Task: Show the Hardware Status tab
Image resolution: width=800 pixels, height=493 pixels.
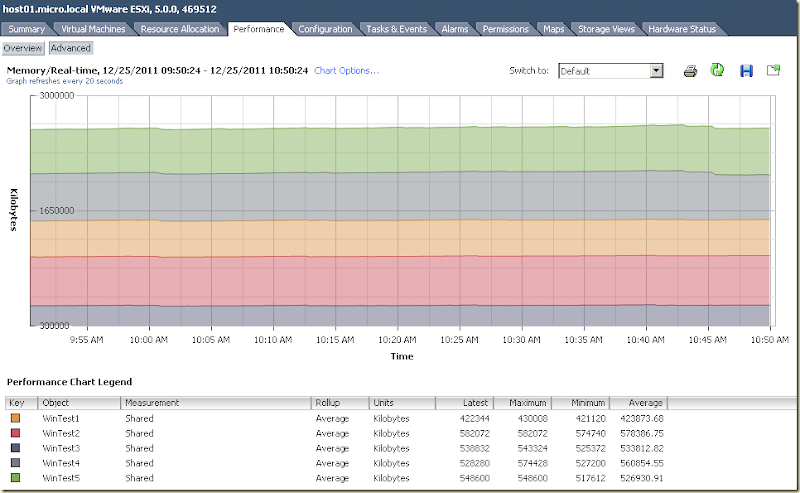Action: point(682,29)
